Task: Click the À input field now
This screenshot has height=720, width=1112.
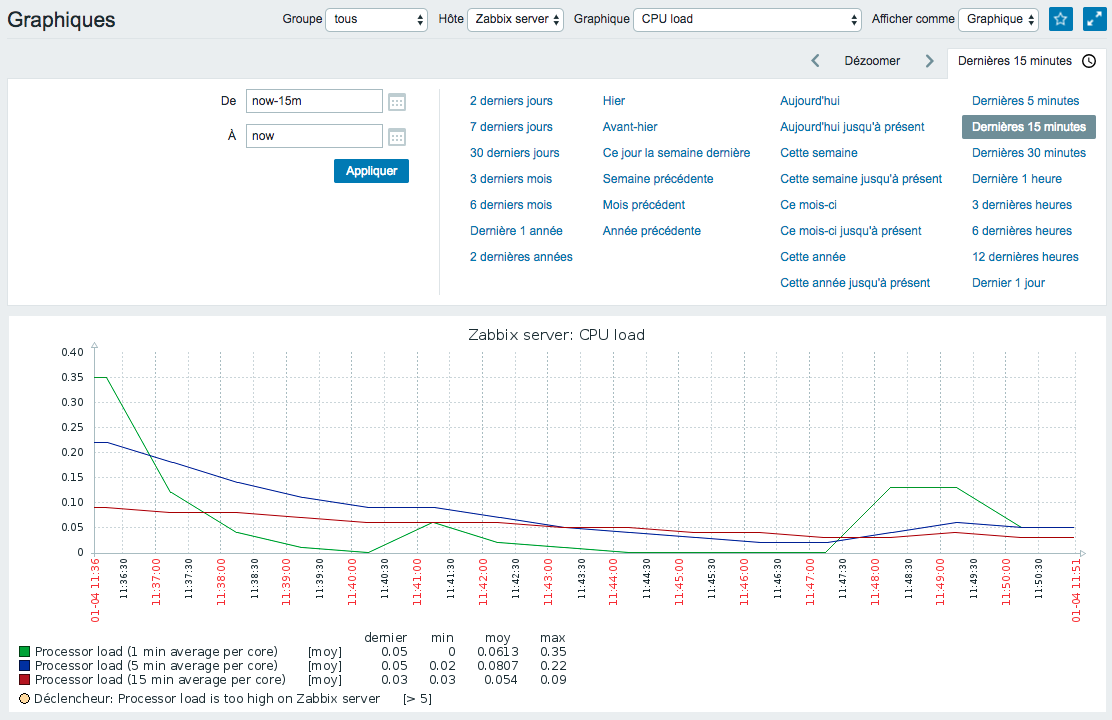Action: pos(314,136)
